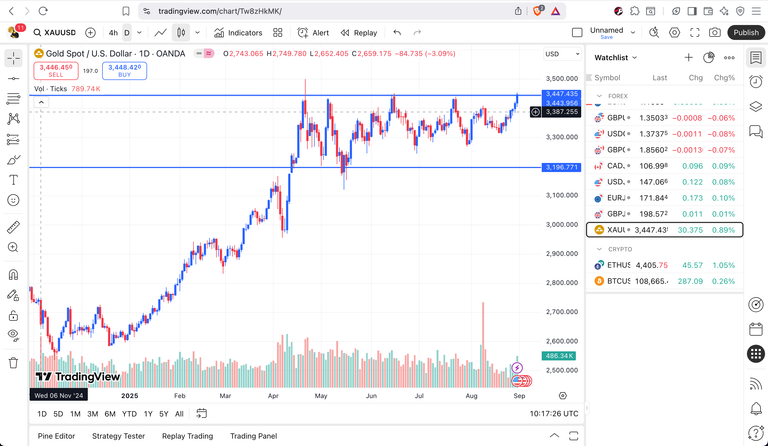Select the 1M date range
The image size is (768, 446).
pos(75,414)
